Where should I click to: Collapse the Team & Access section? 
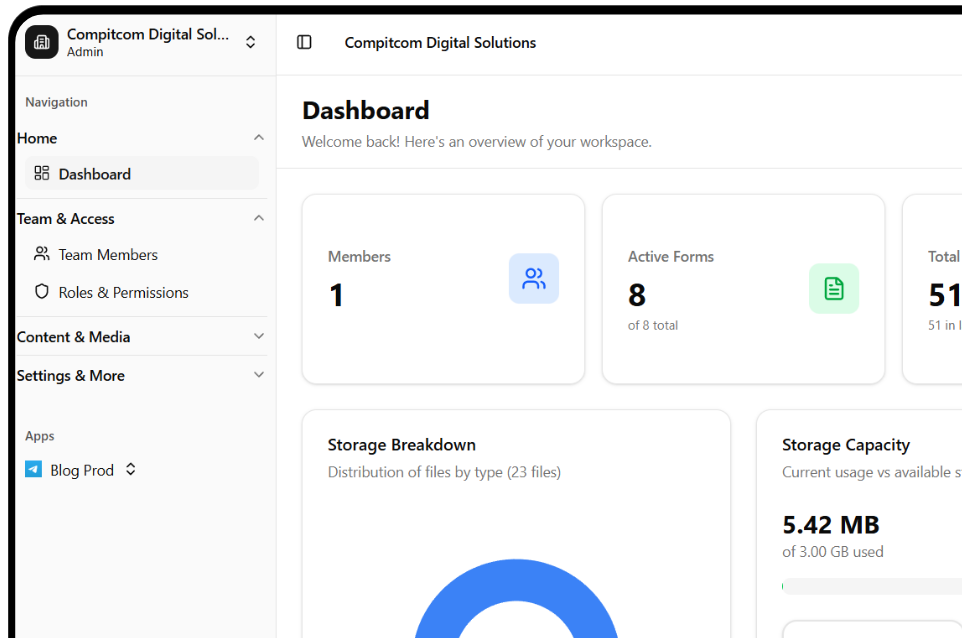point(259,218)
